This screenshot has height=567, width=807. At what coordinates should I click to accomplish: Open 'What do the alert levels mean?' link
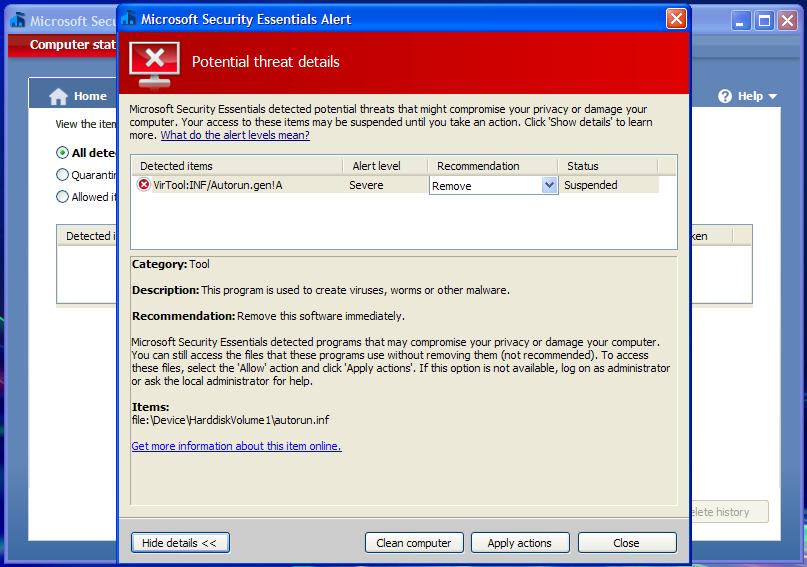[x=235, y=135]
